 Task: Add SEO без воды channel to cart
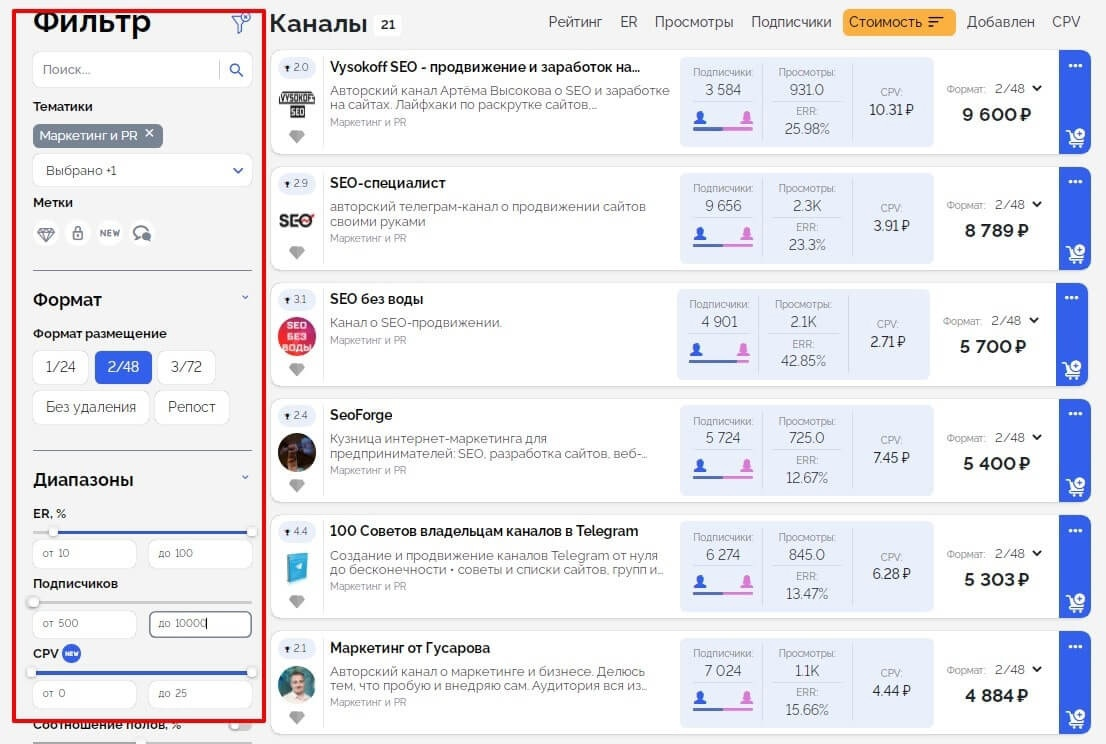point(1072,370)
